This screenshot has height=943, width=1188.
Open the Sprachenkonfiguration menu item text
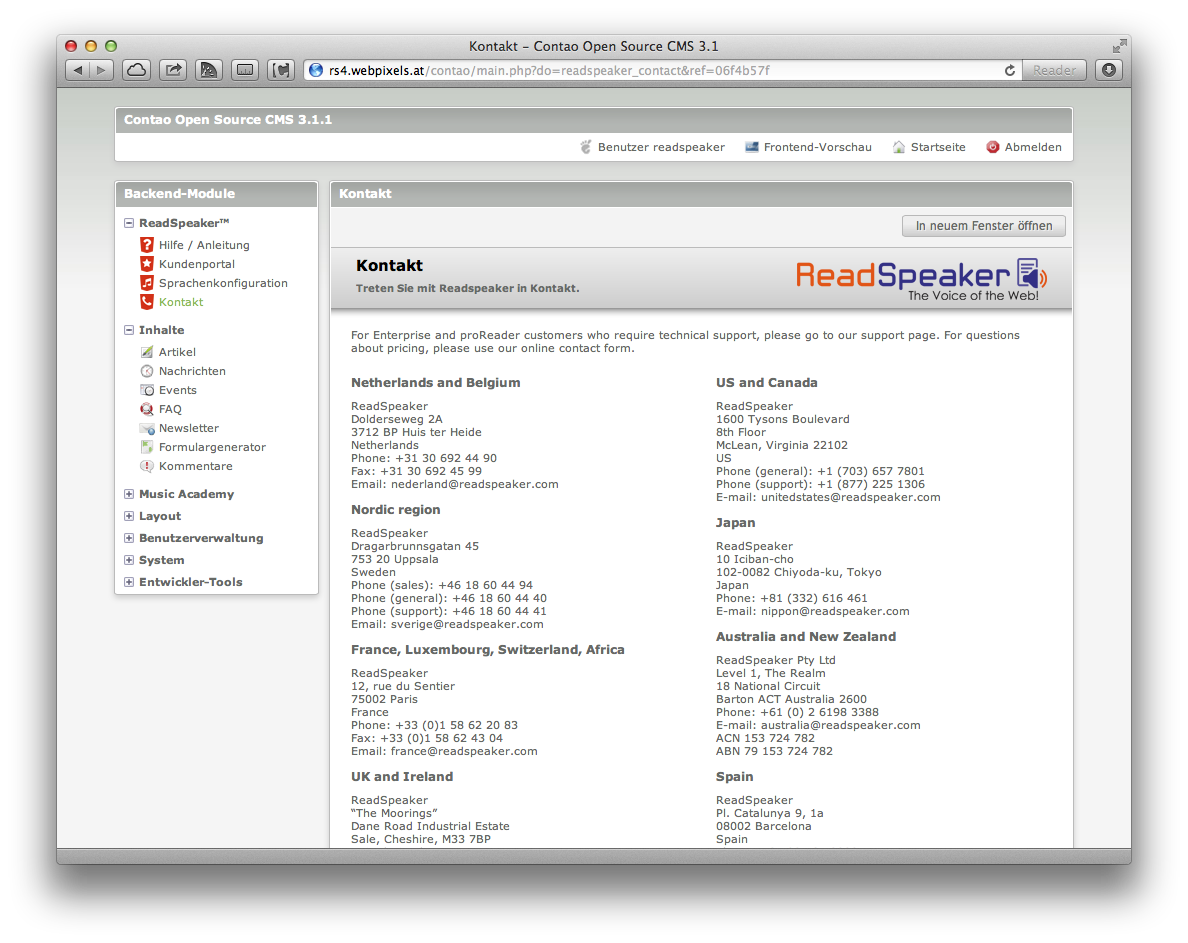point(224,283)
